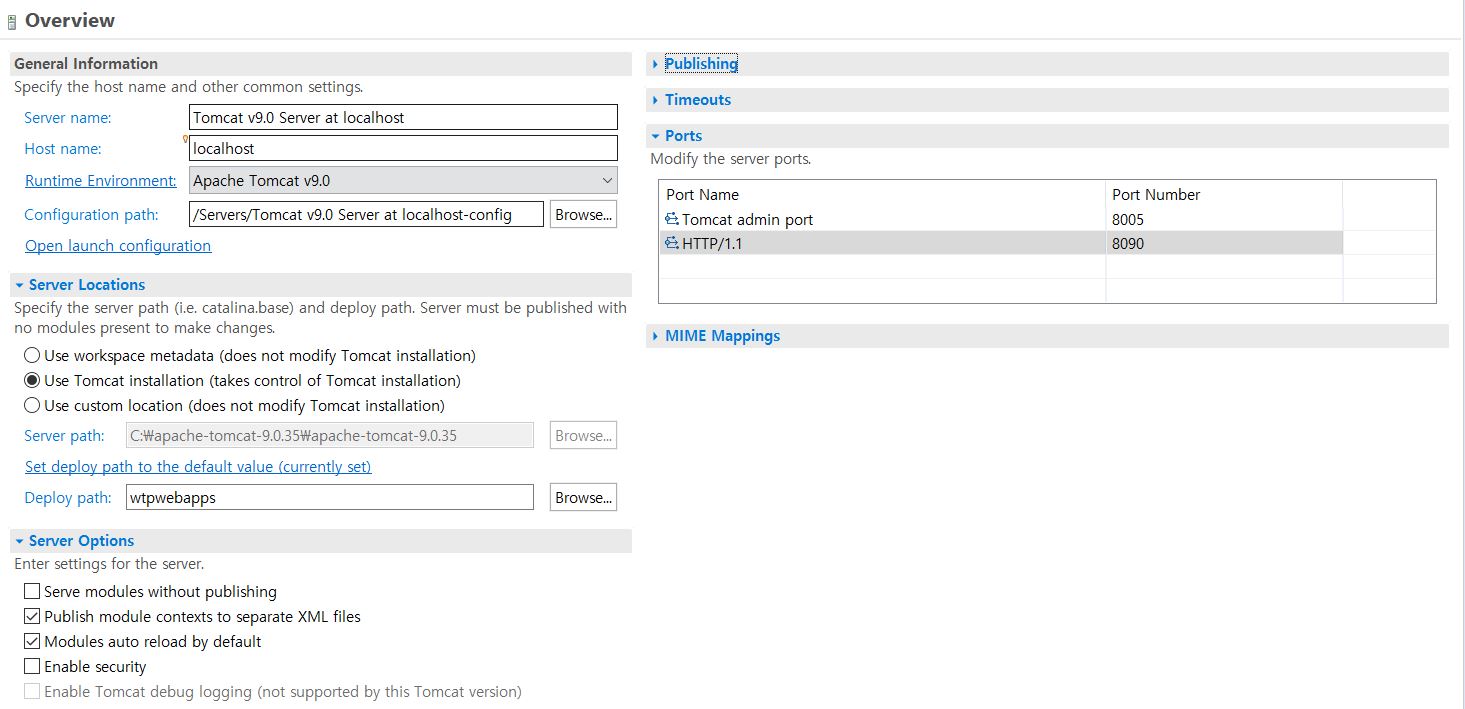Click the HTTP/1.1 port row icon
The image size is (1465, 709).
coord(672,243)
